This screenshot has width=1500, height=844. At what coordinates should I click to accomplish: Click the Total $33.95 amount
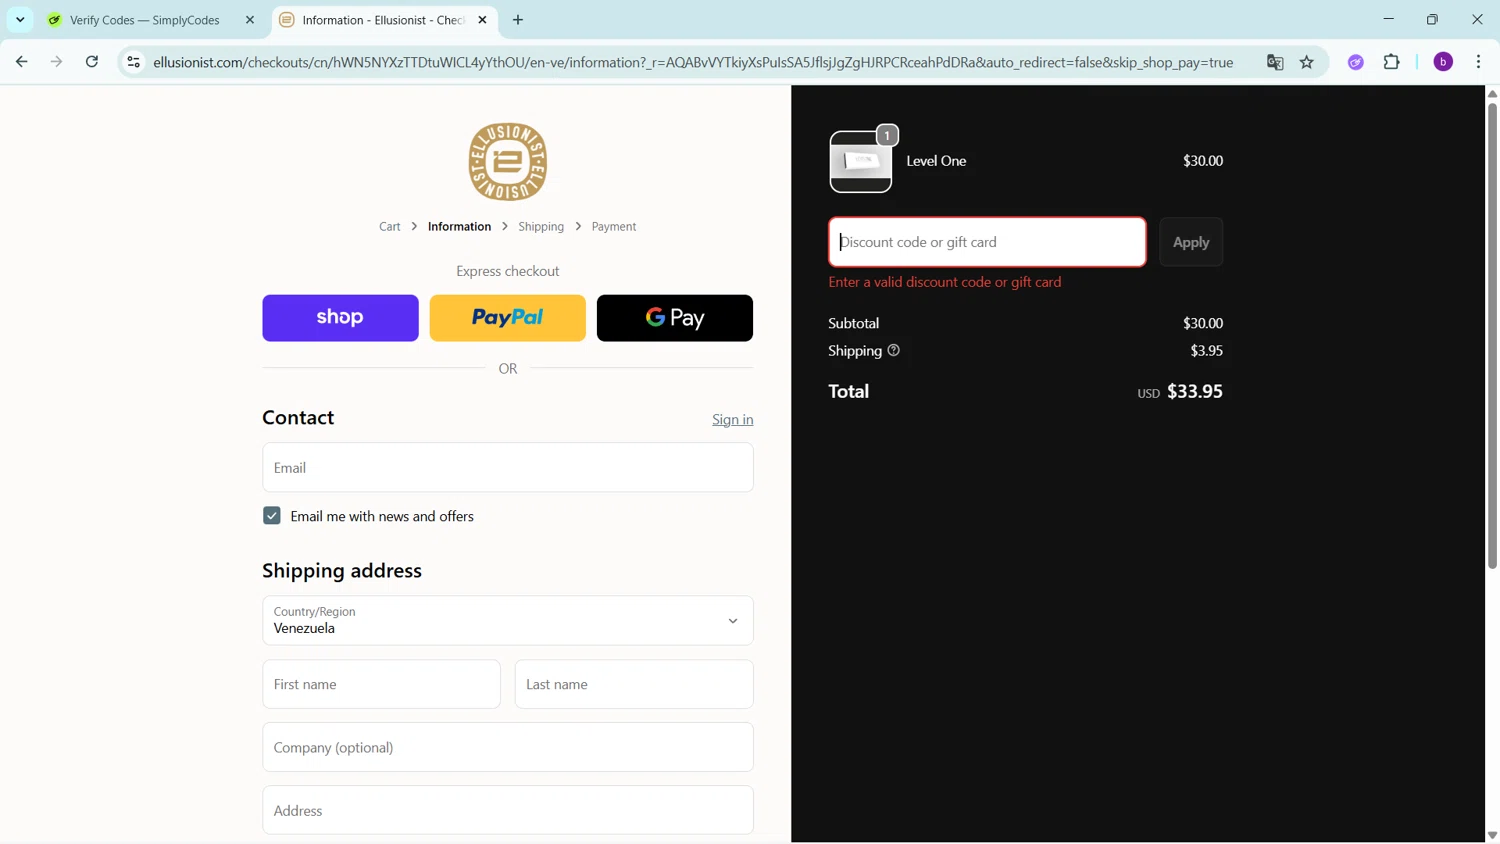click(1195, 391)
